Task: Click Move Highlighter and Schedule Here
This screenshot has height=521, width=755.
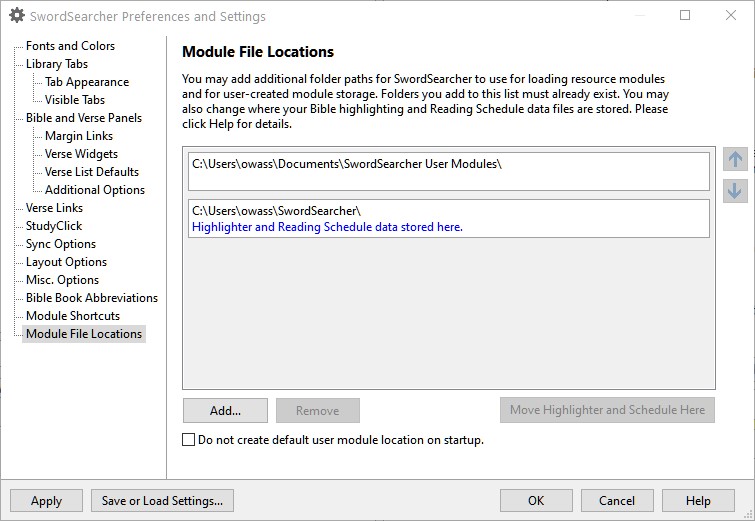Action: click(x=607, y=410)
